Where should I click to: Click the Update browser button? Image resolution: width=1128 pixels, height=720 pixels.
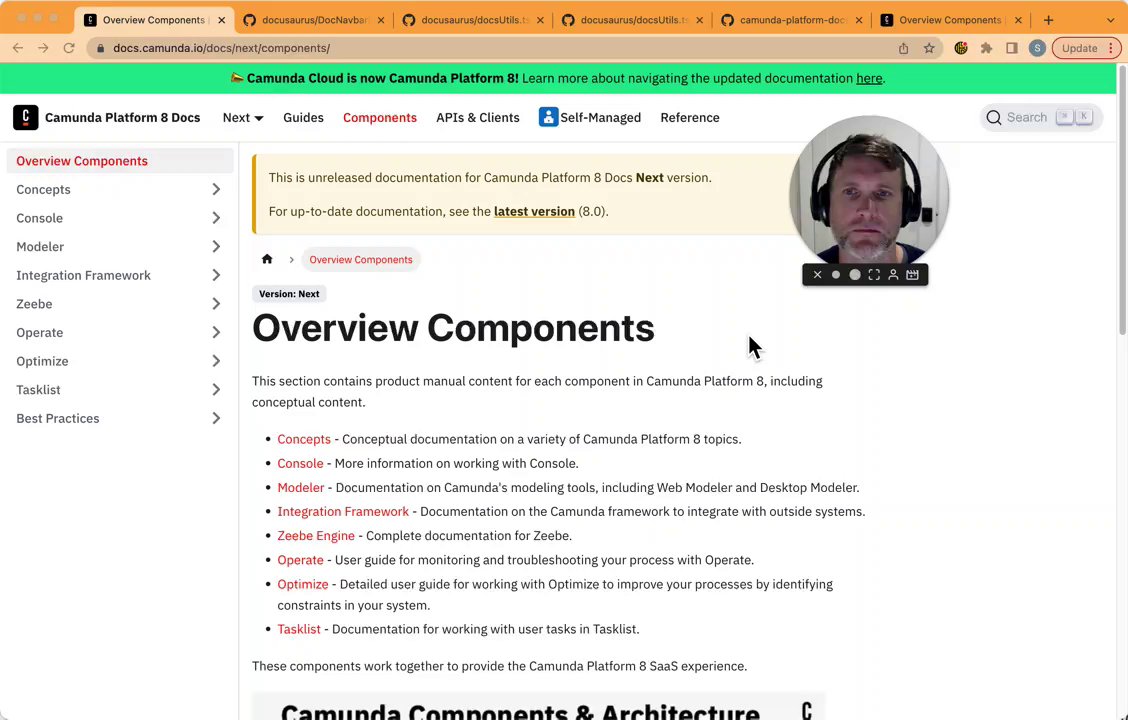tap(1086, 48)
